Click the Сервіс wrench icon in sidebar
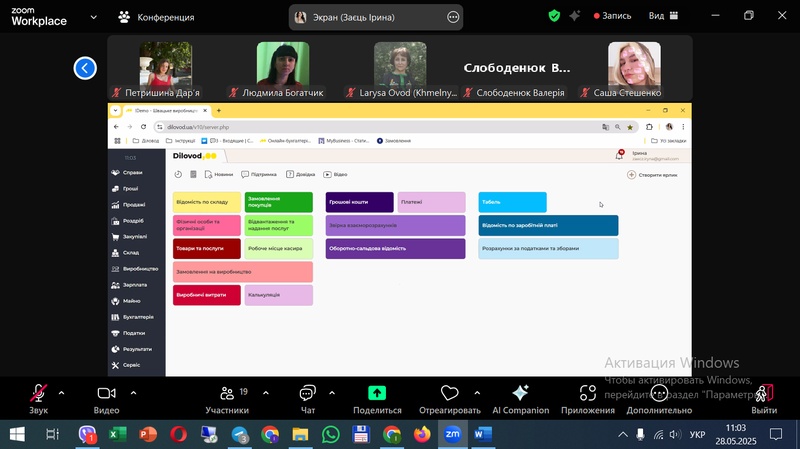800x449 pixels. (115, 365)
